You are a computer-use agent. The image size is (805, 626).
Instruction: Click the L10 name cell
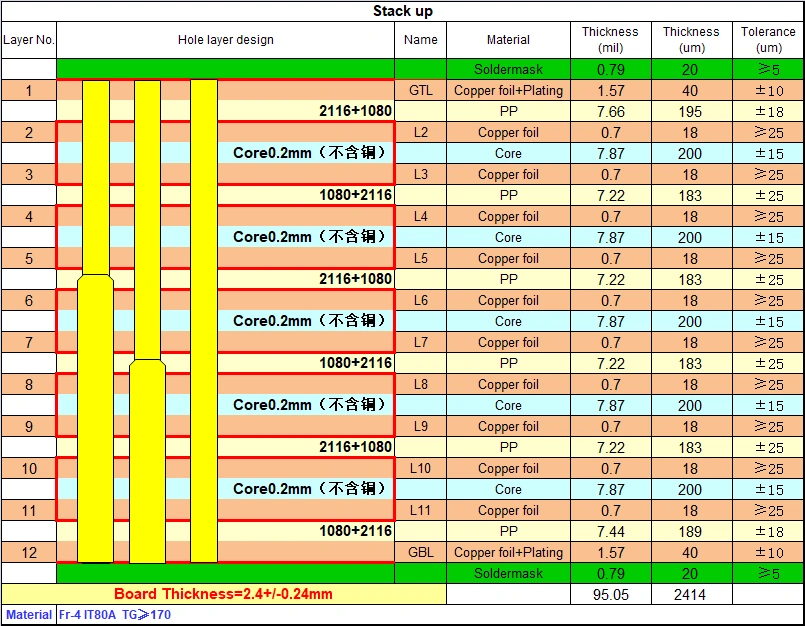420,468
